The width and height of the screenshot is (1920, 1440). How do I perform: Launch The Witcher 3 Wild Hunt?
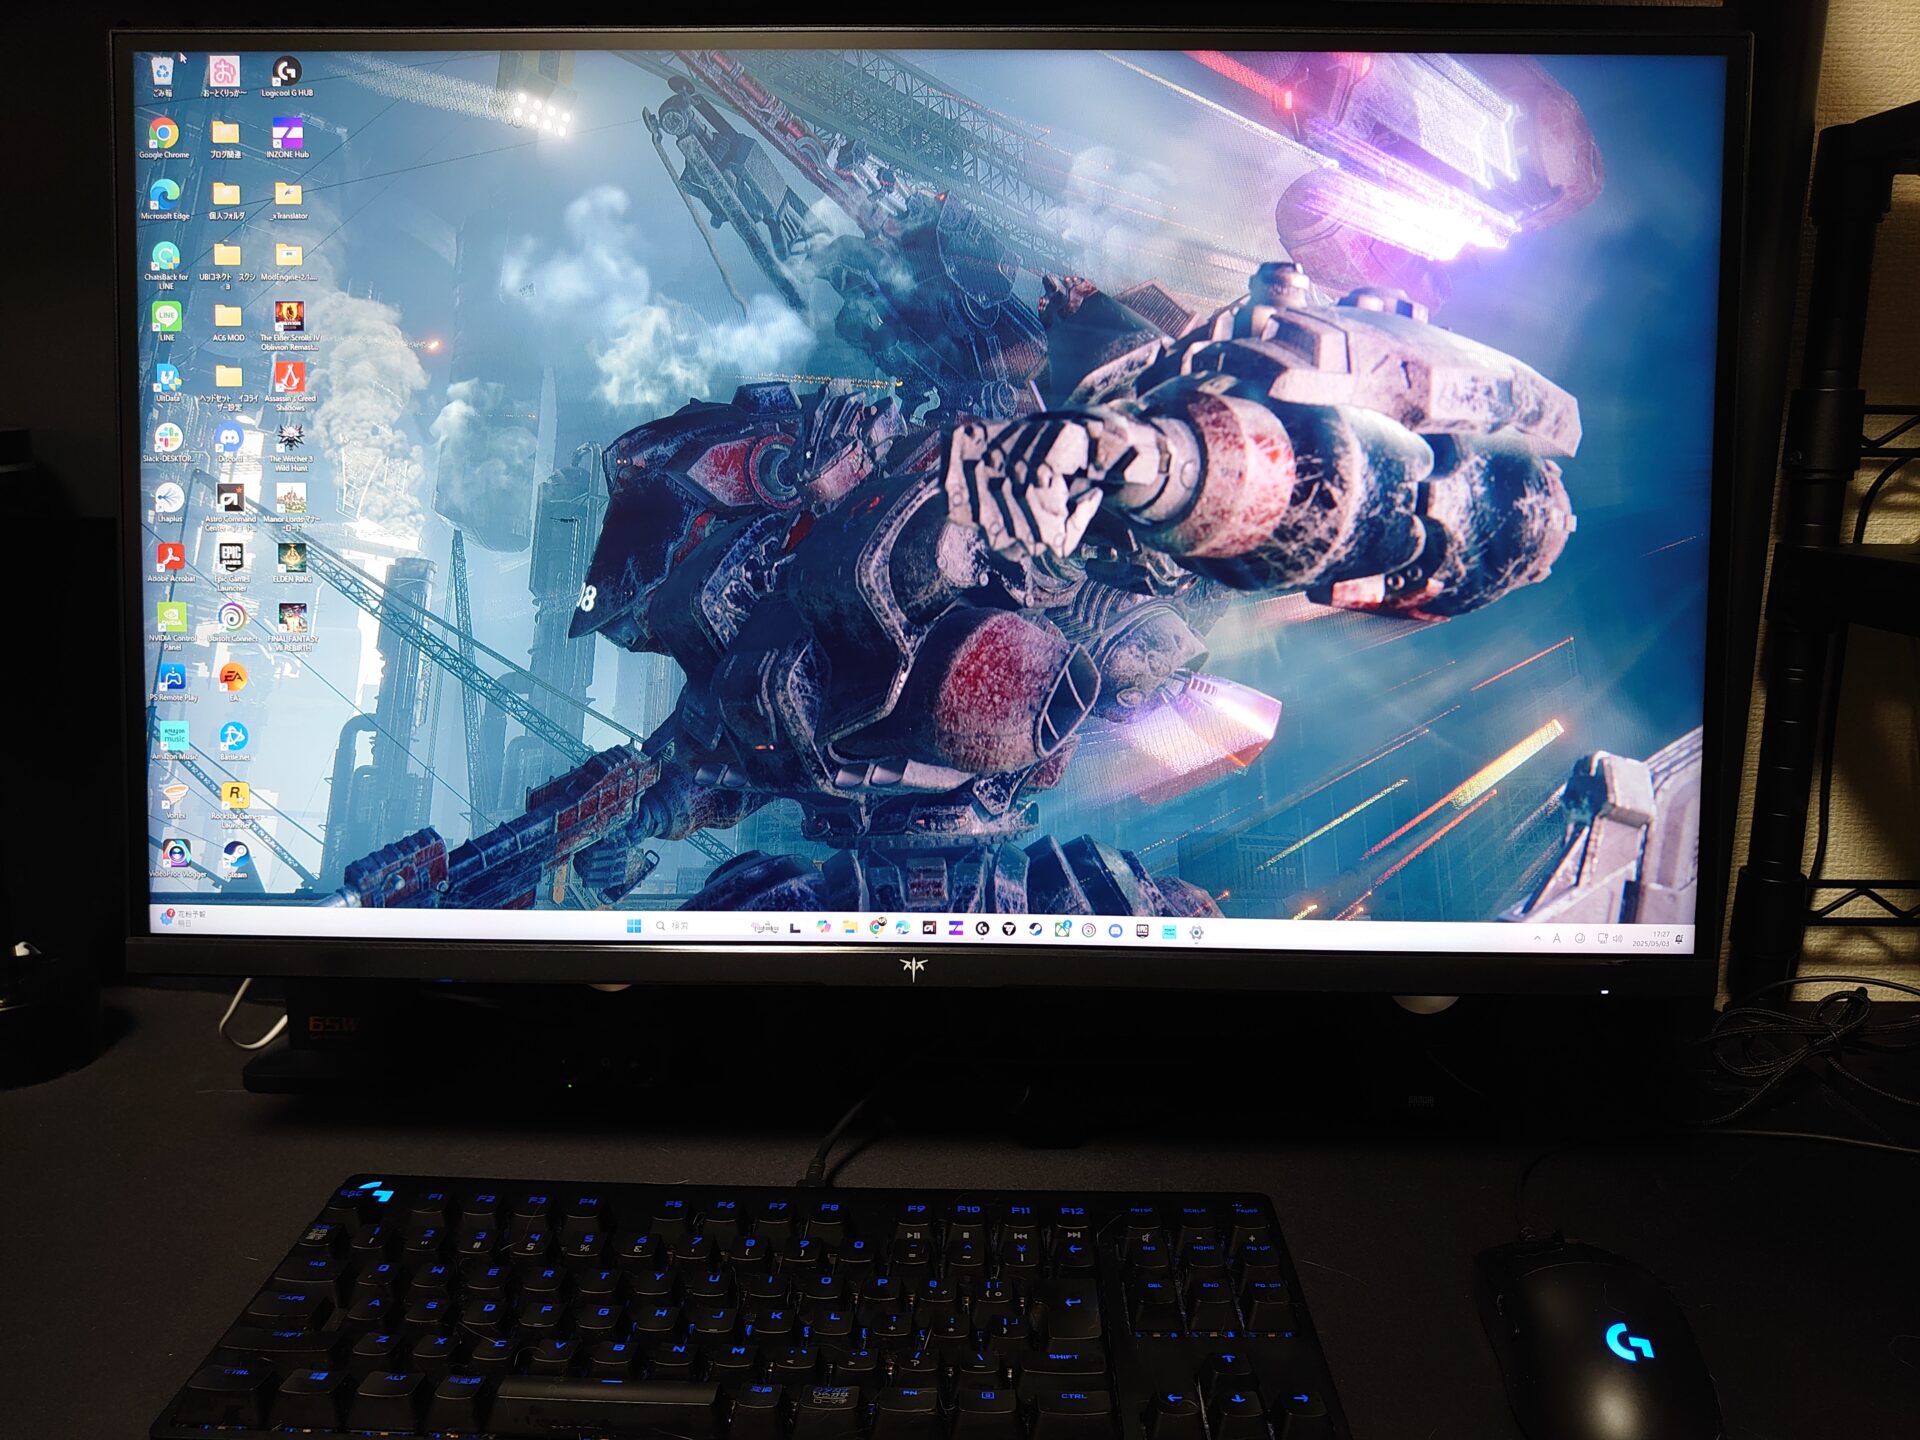(290, 446)
